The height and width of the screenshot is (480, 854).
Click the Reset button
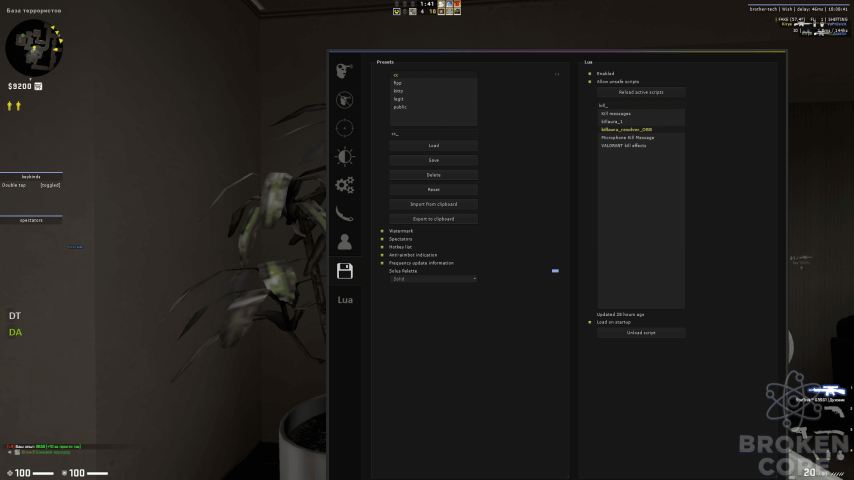click(x=434, y=190)
